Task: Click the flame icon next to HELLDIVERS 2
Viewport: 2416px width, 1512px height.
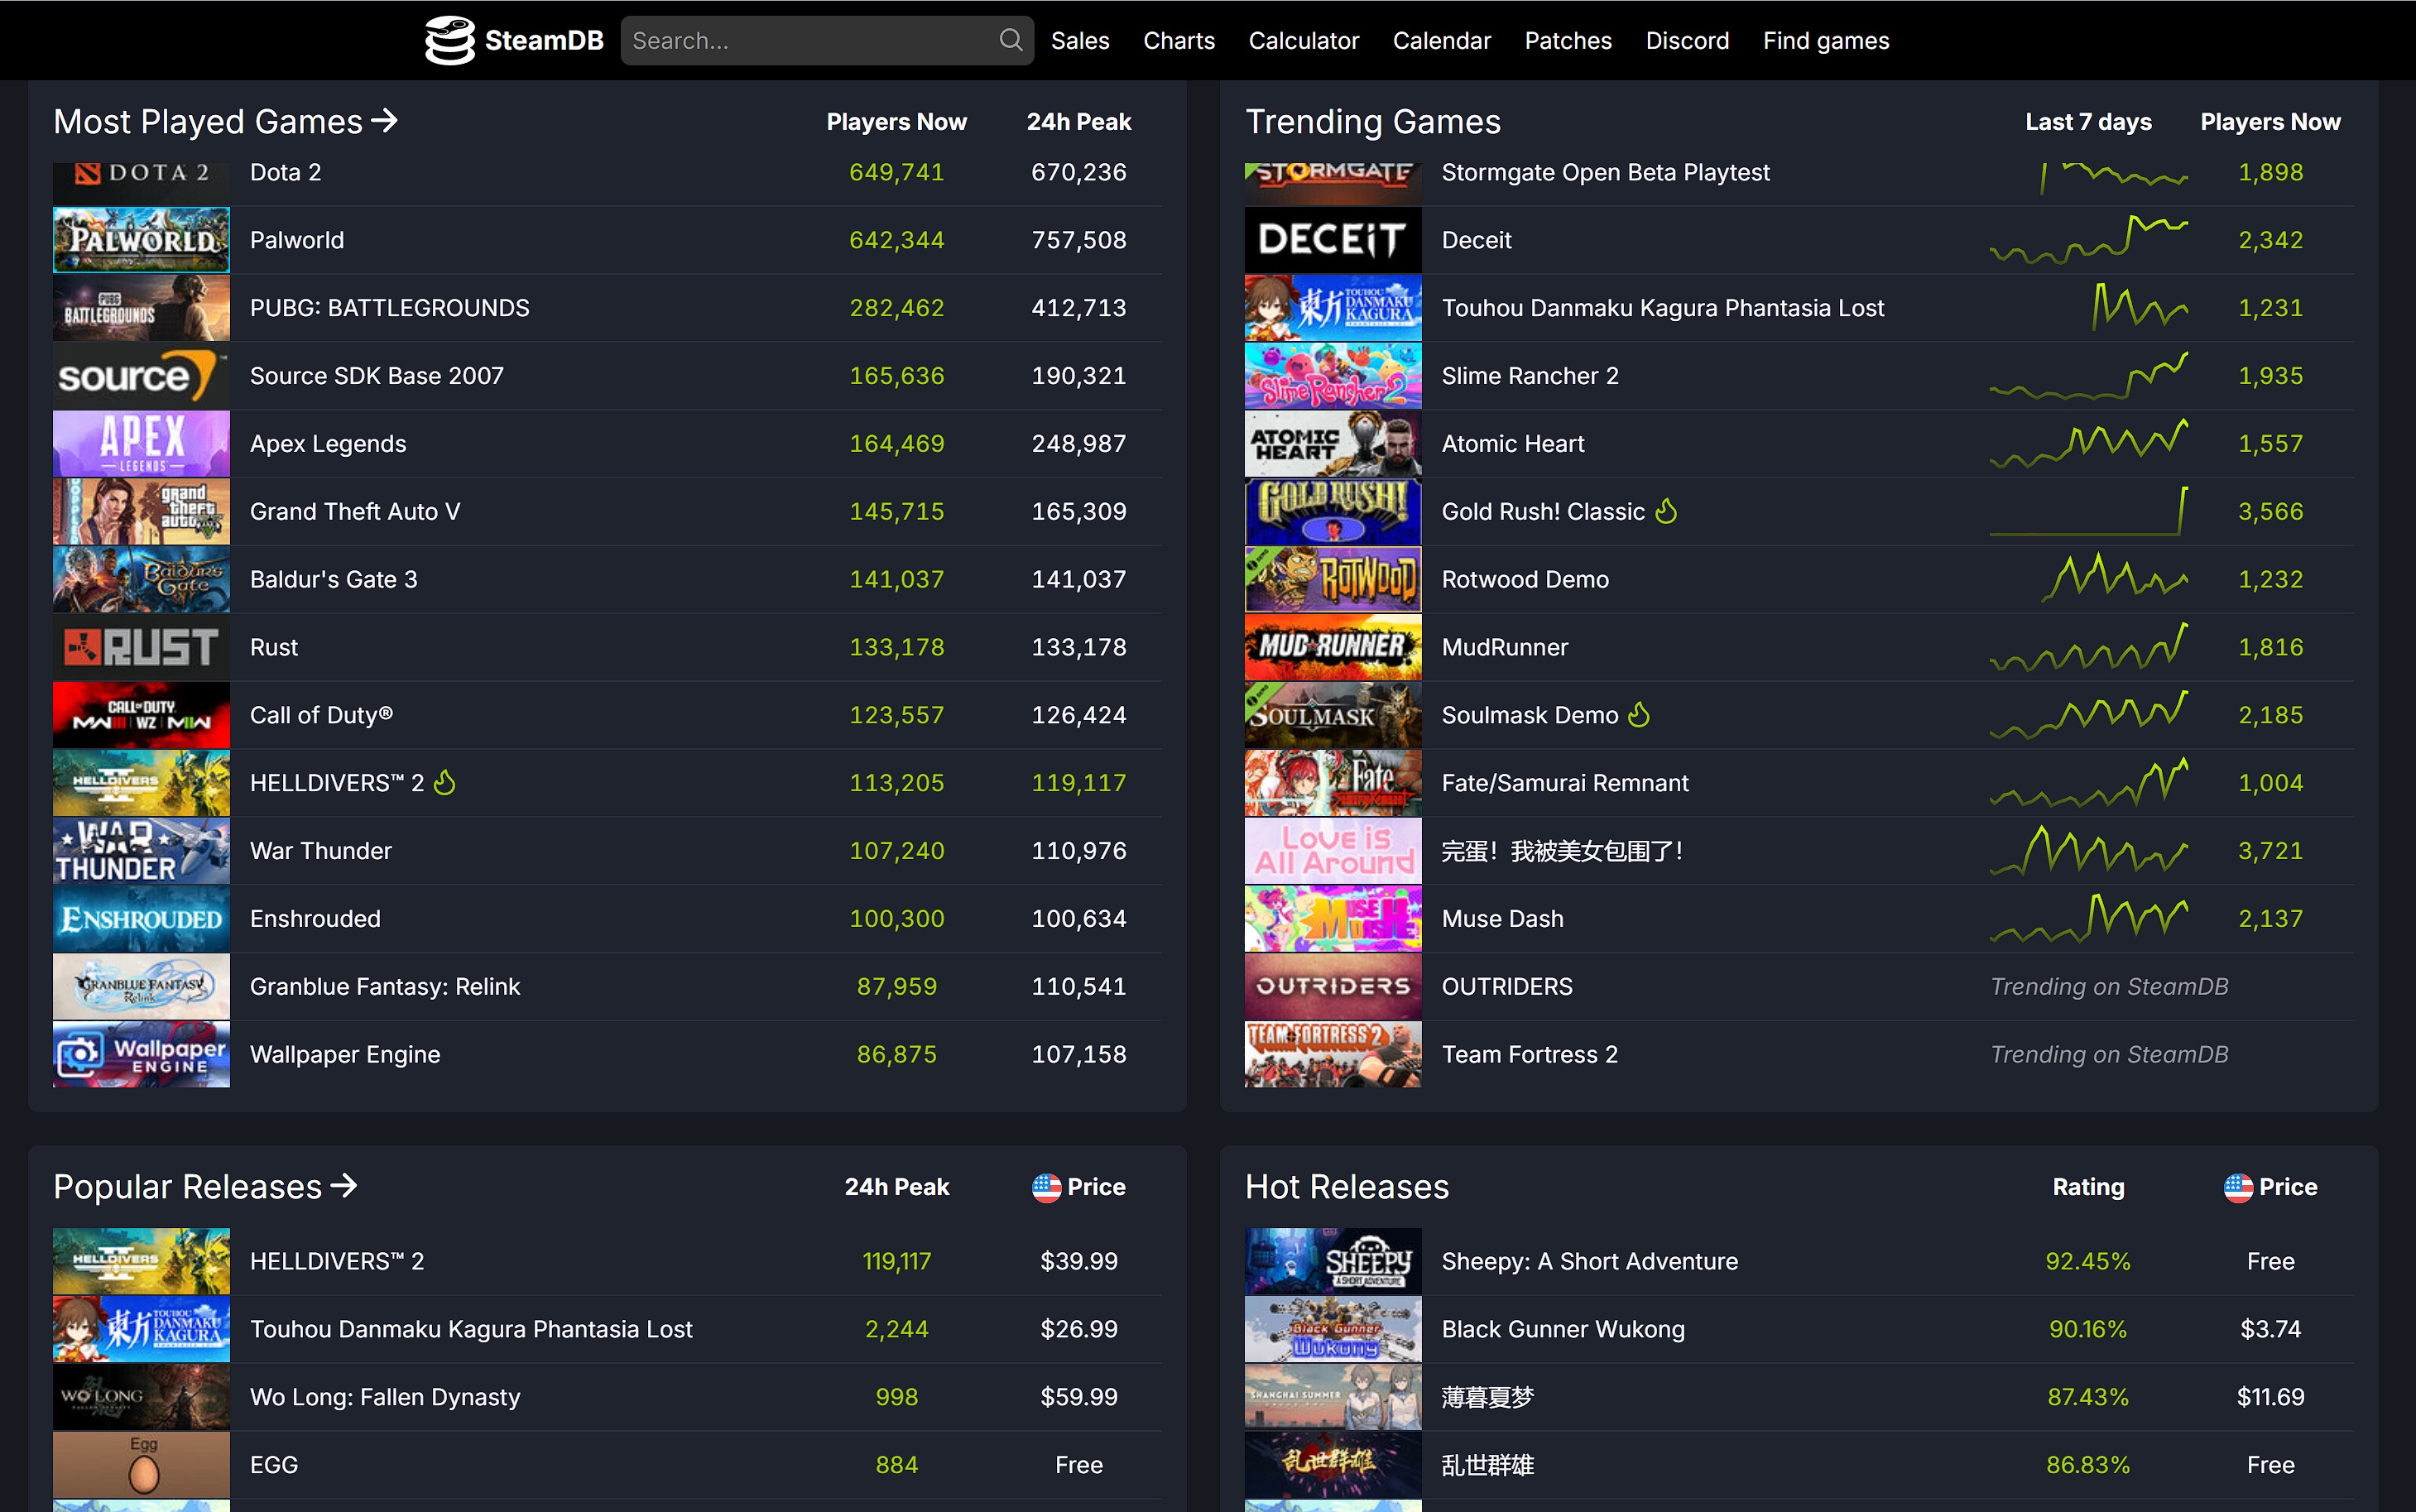Action: coord(445,783)
